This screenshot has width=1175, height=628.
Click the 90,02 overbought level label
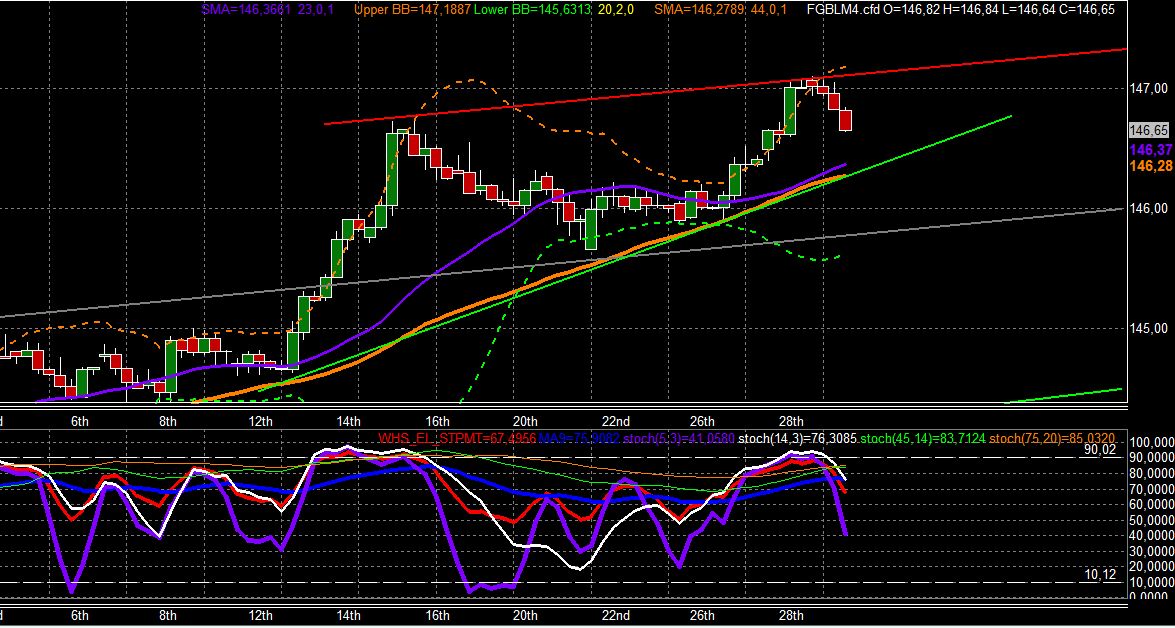coord(1102,450)
